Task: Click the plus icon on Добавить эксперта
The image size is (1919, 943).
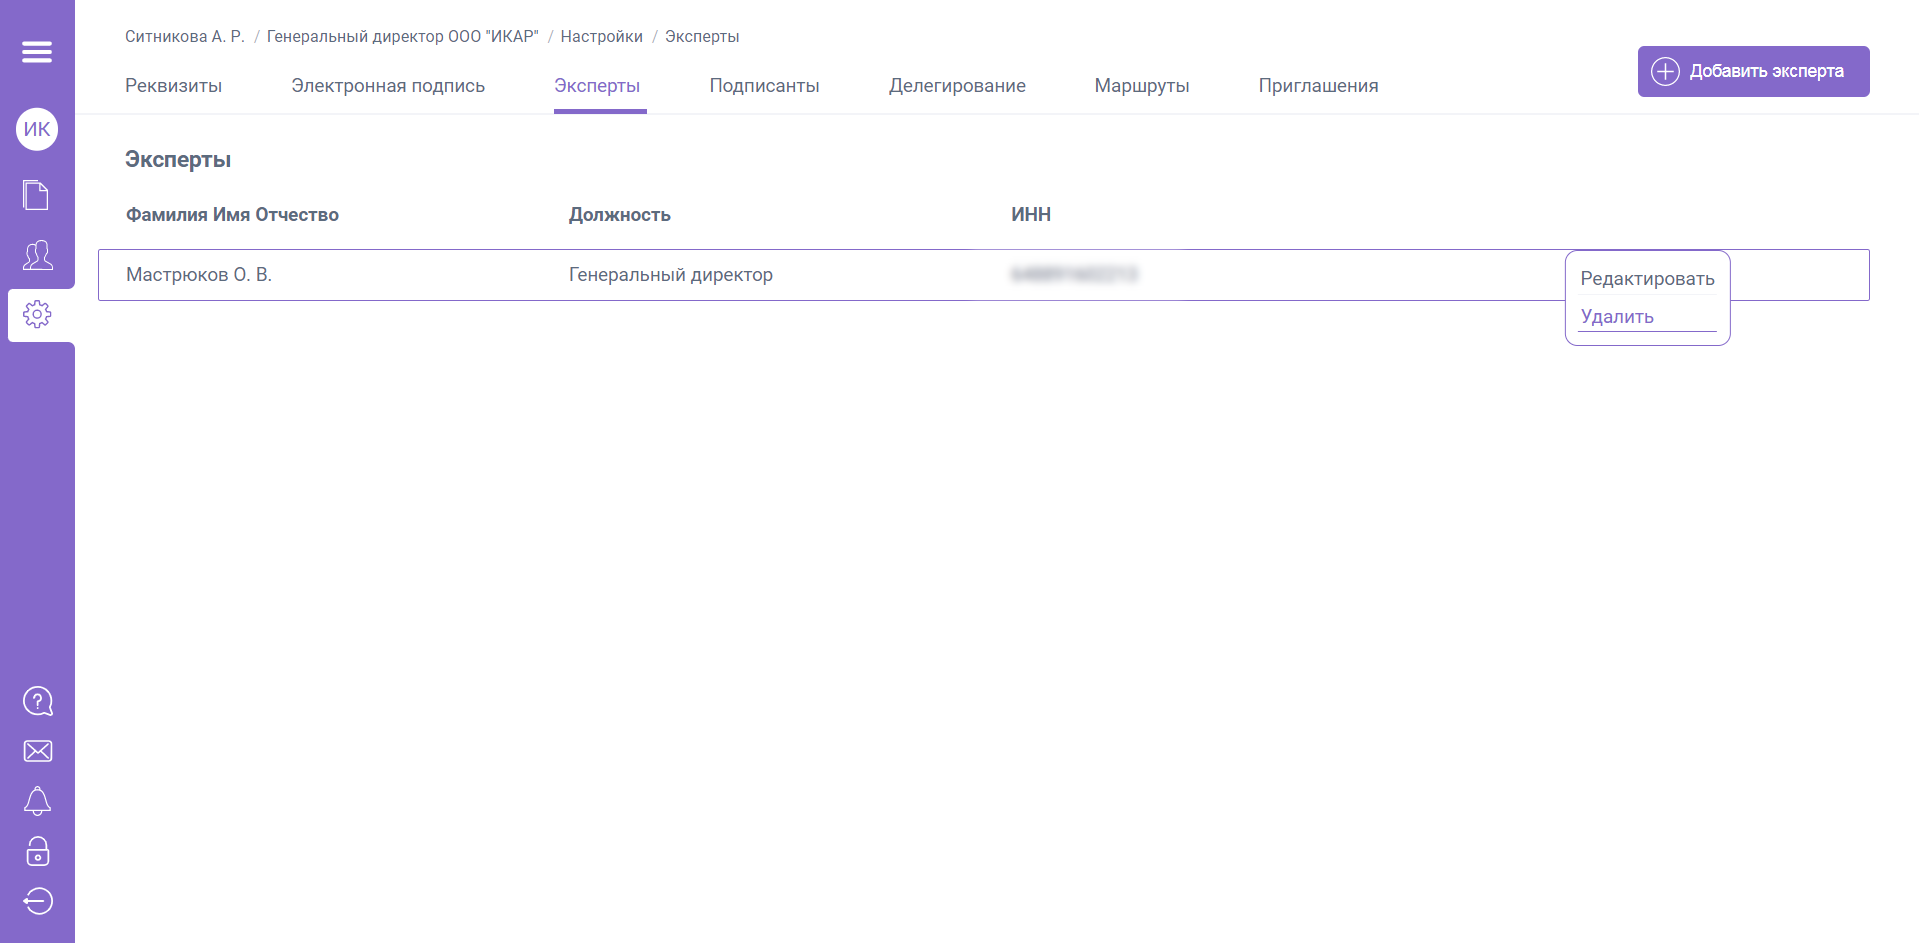Action: coord(1665,71)
